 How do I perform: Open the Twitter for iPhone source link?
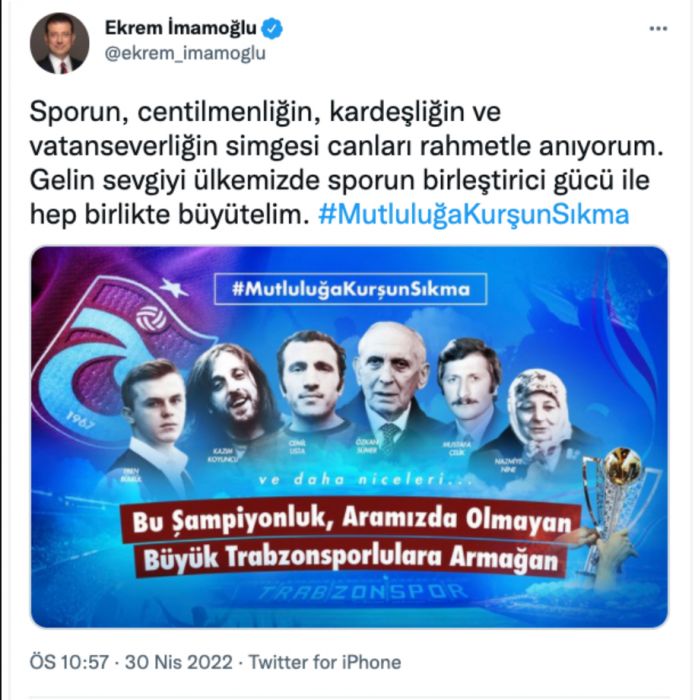[x=325, y=662]
